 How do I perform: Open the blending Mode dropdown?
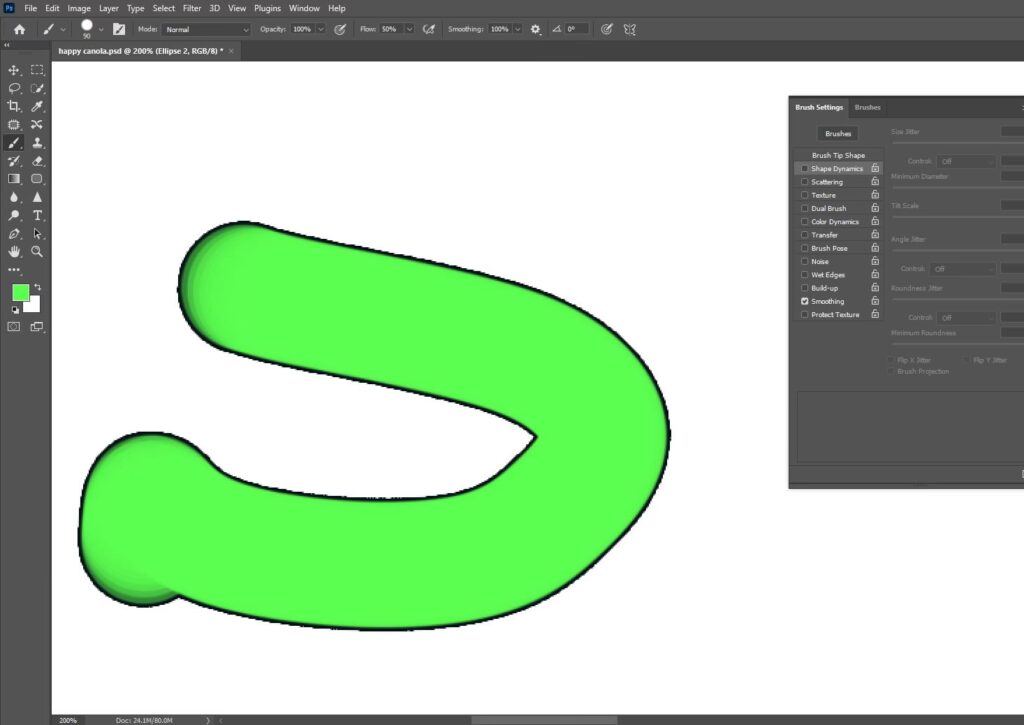(207, 30)
